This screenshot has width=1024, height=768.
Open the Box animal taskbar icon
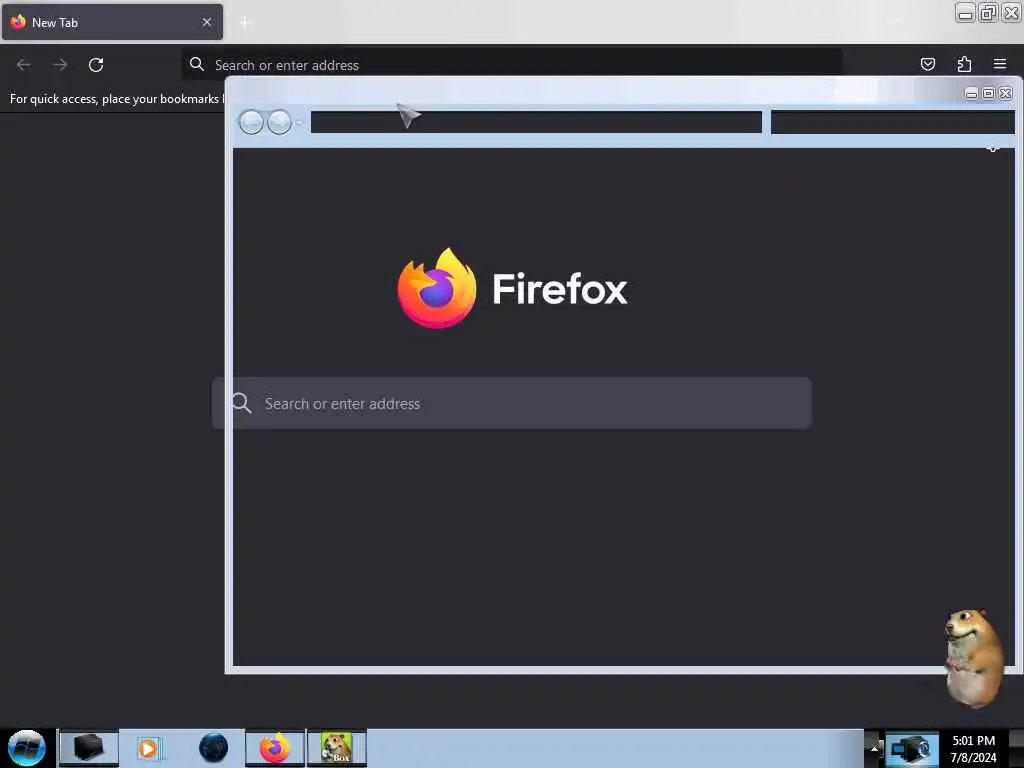tap(337, 748)
